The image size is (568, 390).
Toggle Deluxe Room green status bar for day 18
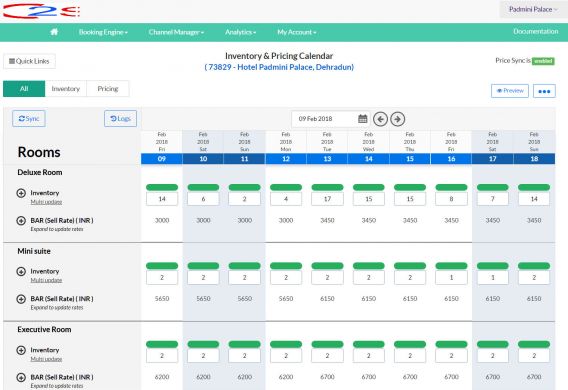pyautogui.click(x=534, y=187)
